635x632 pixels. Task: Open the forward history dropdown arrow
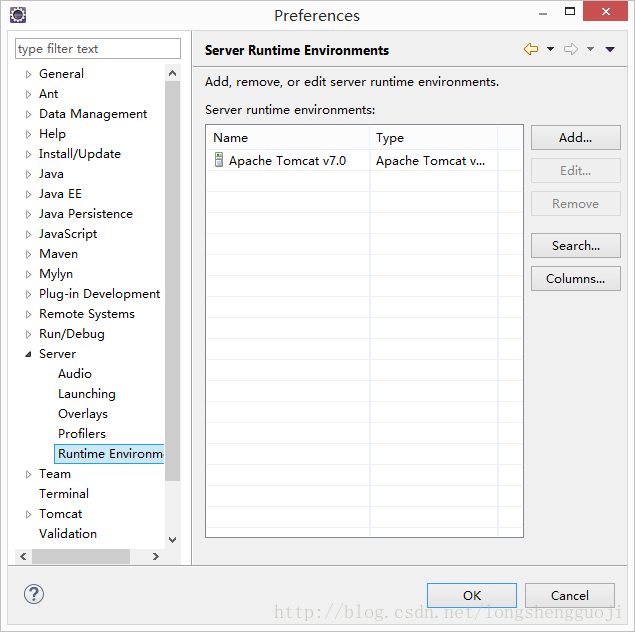590,49
